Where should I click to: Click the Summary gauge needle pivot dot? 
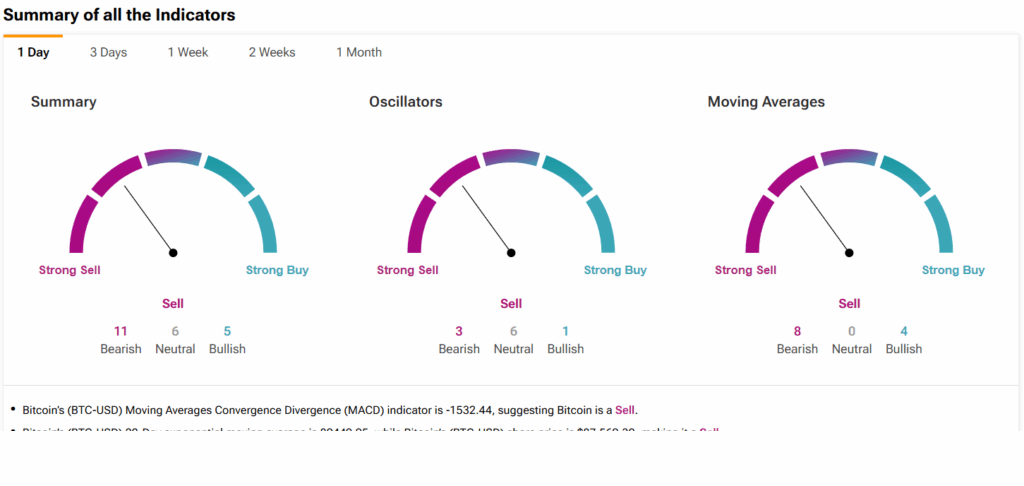174,253
